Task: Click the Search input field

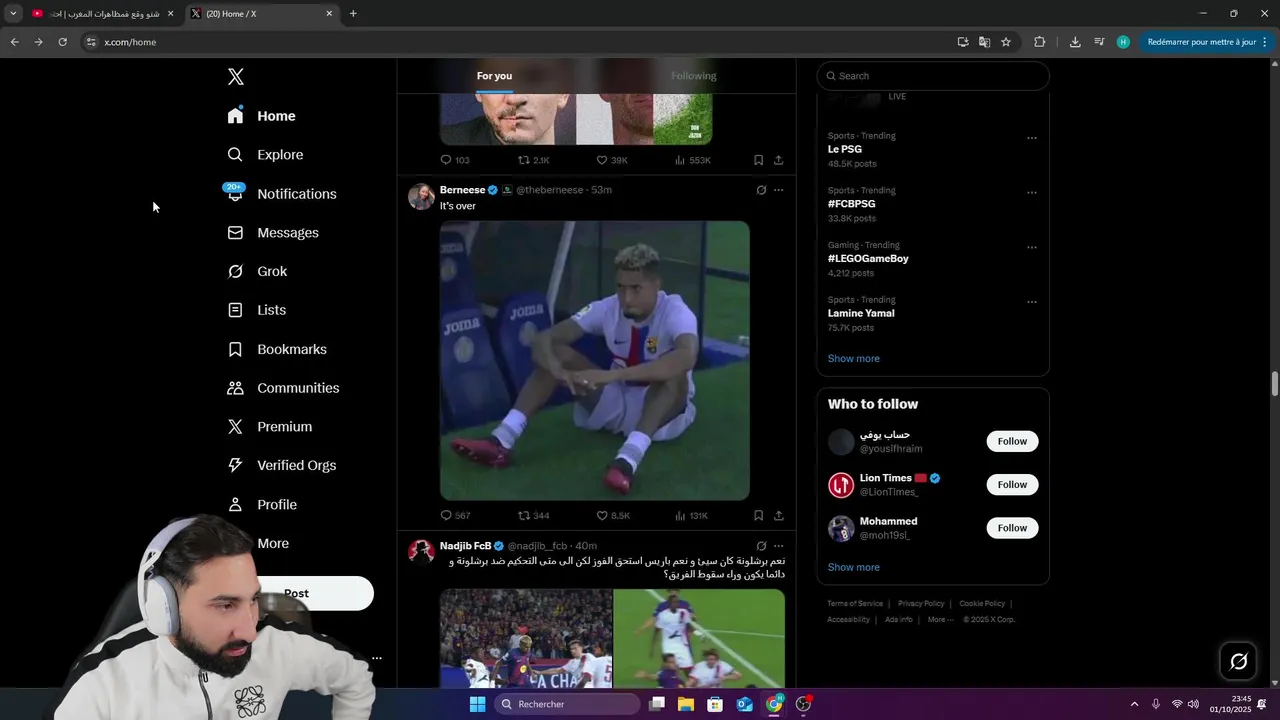Action: coord(933,76)
